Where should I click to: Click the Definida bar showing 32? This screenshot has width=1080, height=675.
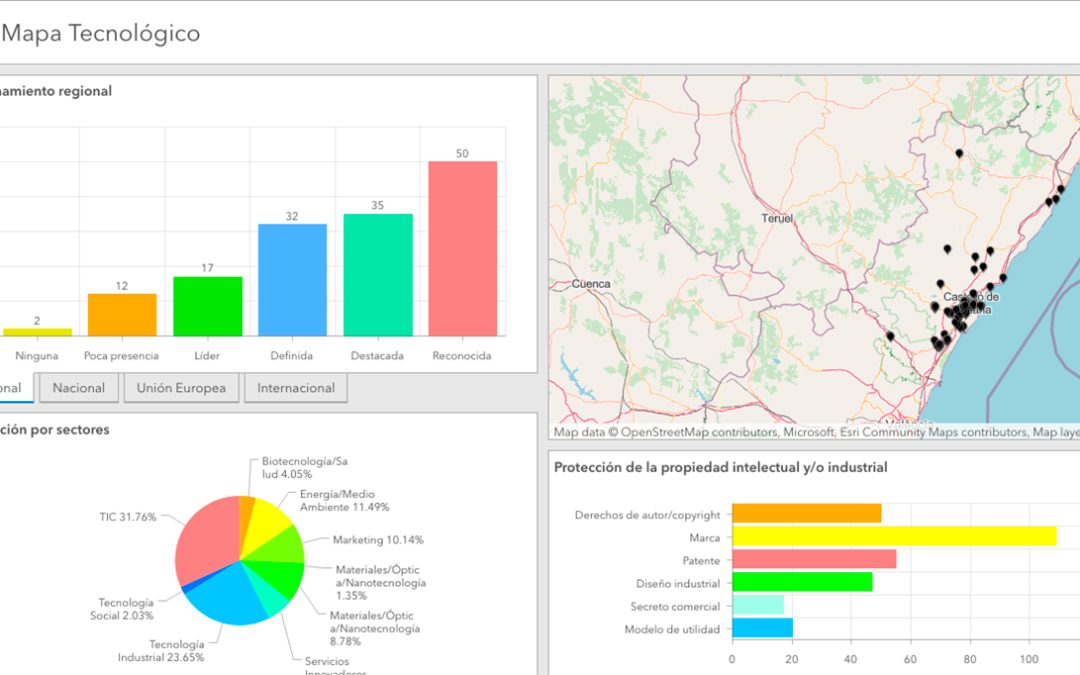click(x=292, y=280)
